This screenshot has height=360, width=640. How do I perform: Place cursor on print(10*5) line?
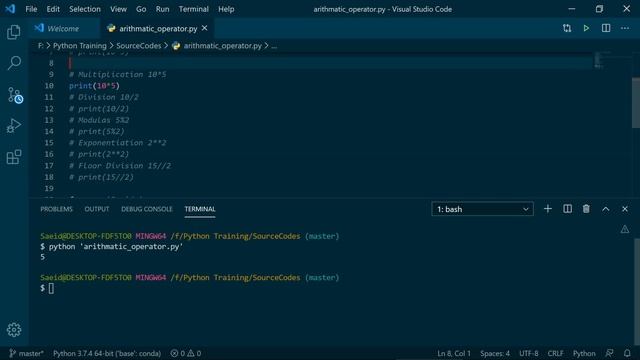click(94, 86)
